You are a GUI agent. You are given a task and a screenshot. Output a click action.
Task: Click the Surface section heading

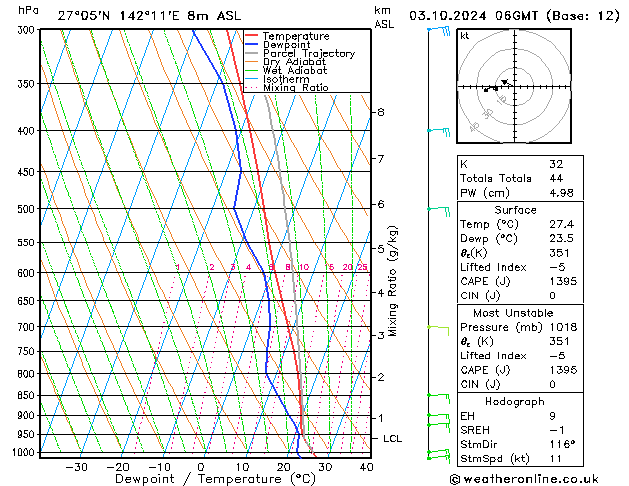[515, 210]
